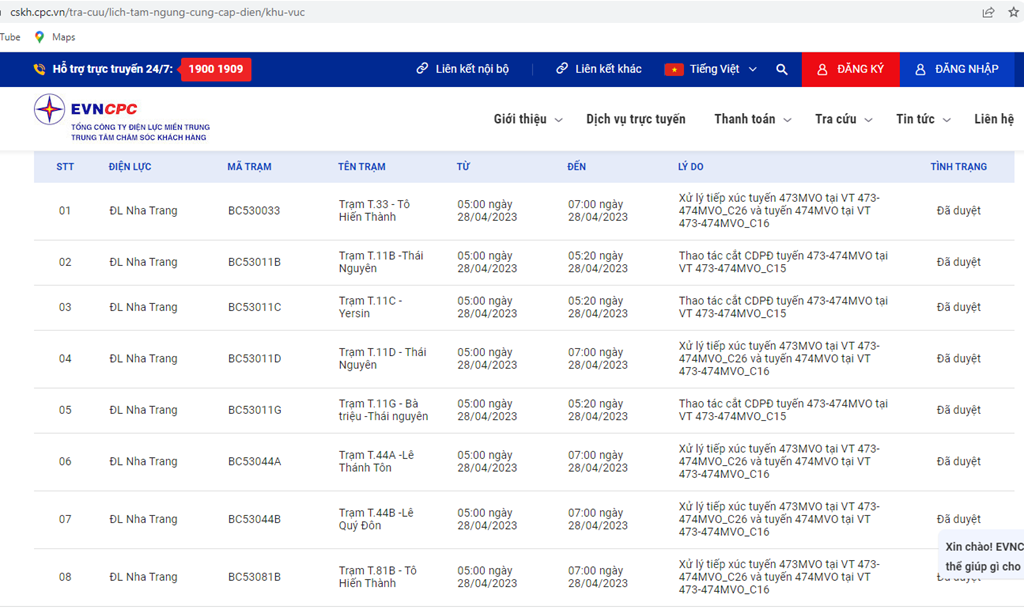The image size is (1024, 610).
Task: Open the Dịch vụ trực tuyến menu
Action: (636, 119)
